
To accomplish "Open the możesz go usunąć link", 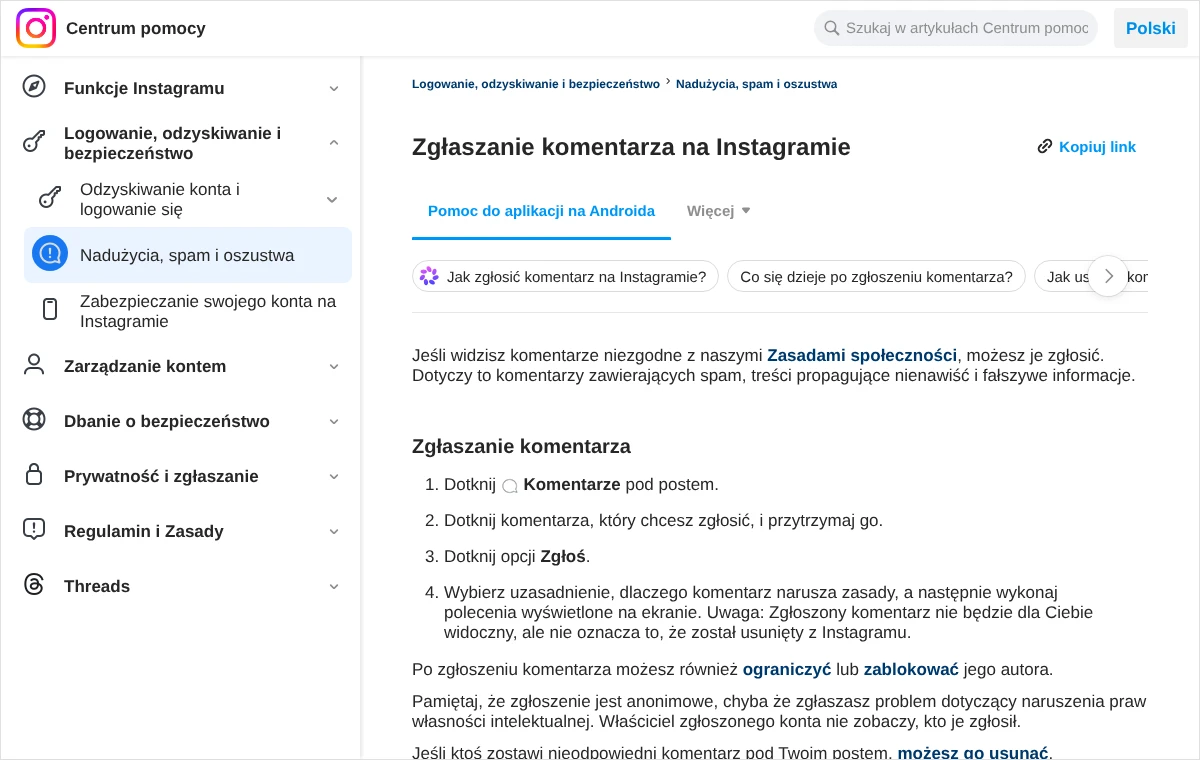I will (x=973, y=752).
